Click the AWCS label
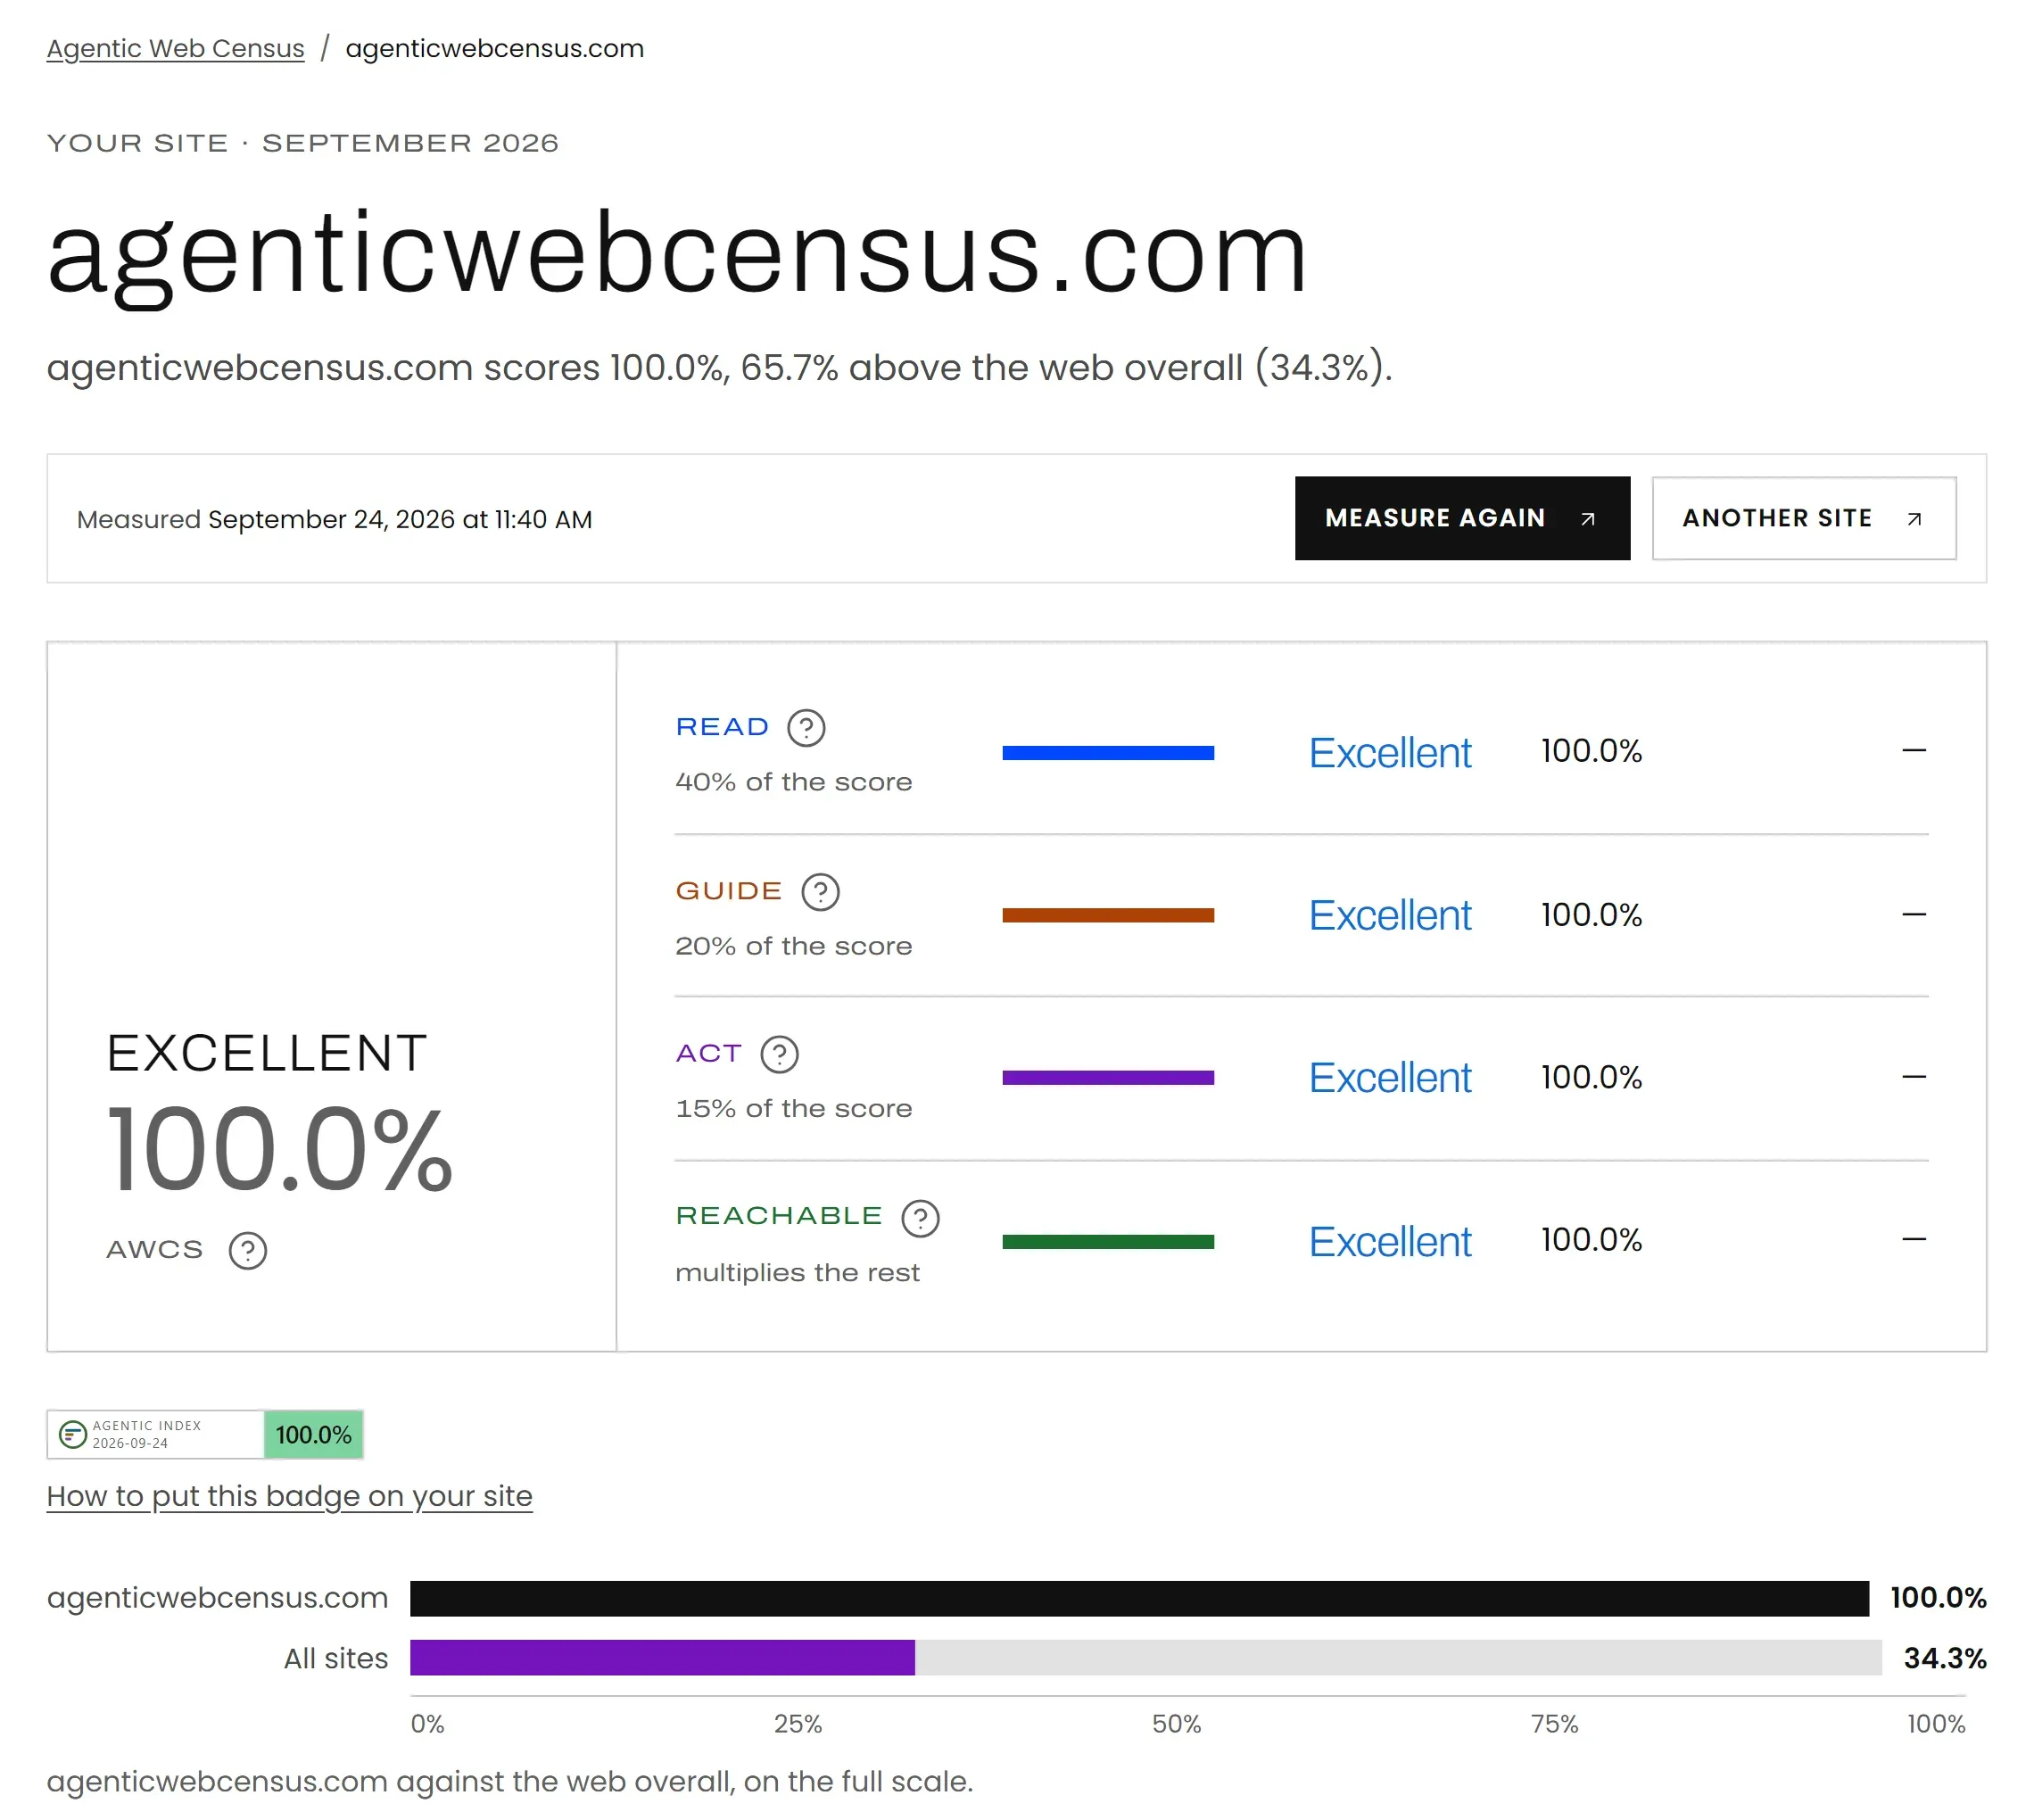This screenshot has width=2034, height=1820. click(155, 1249)
